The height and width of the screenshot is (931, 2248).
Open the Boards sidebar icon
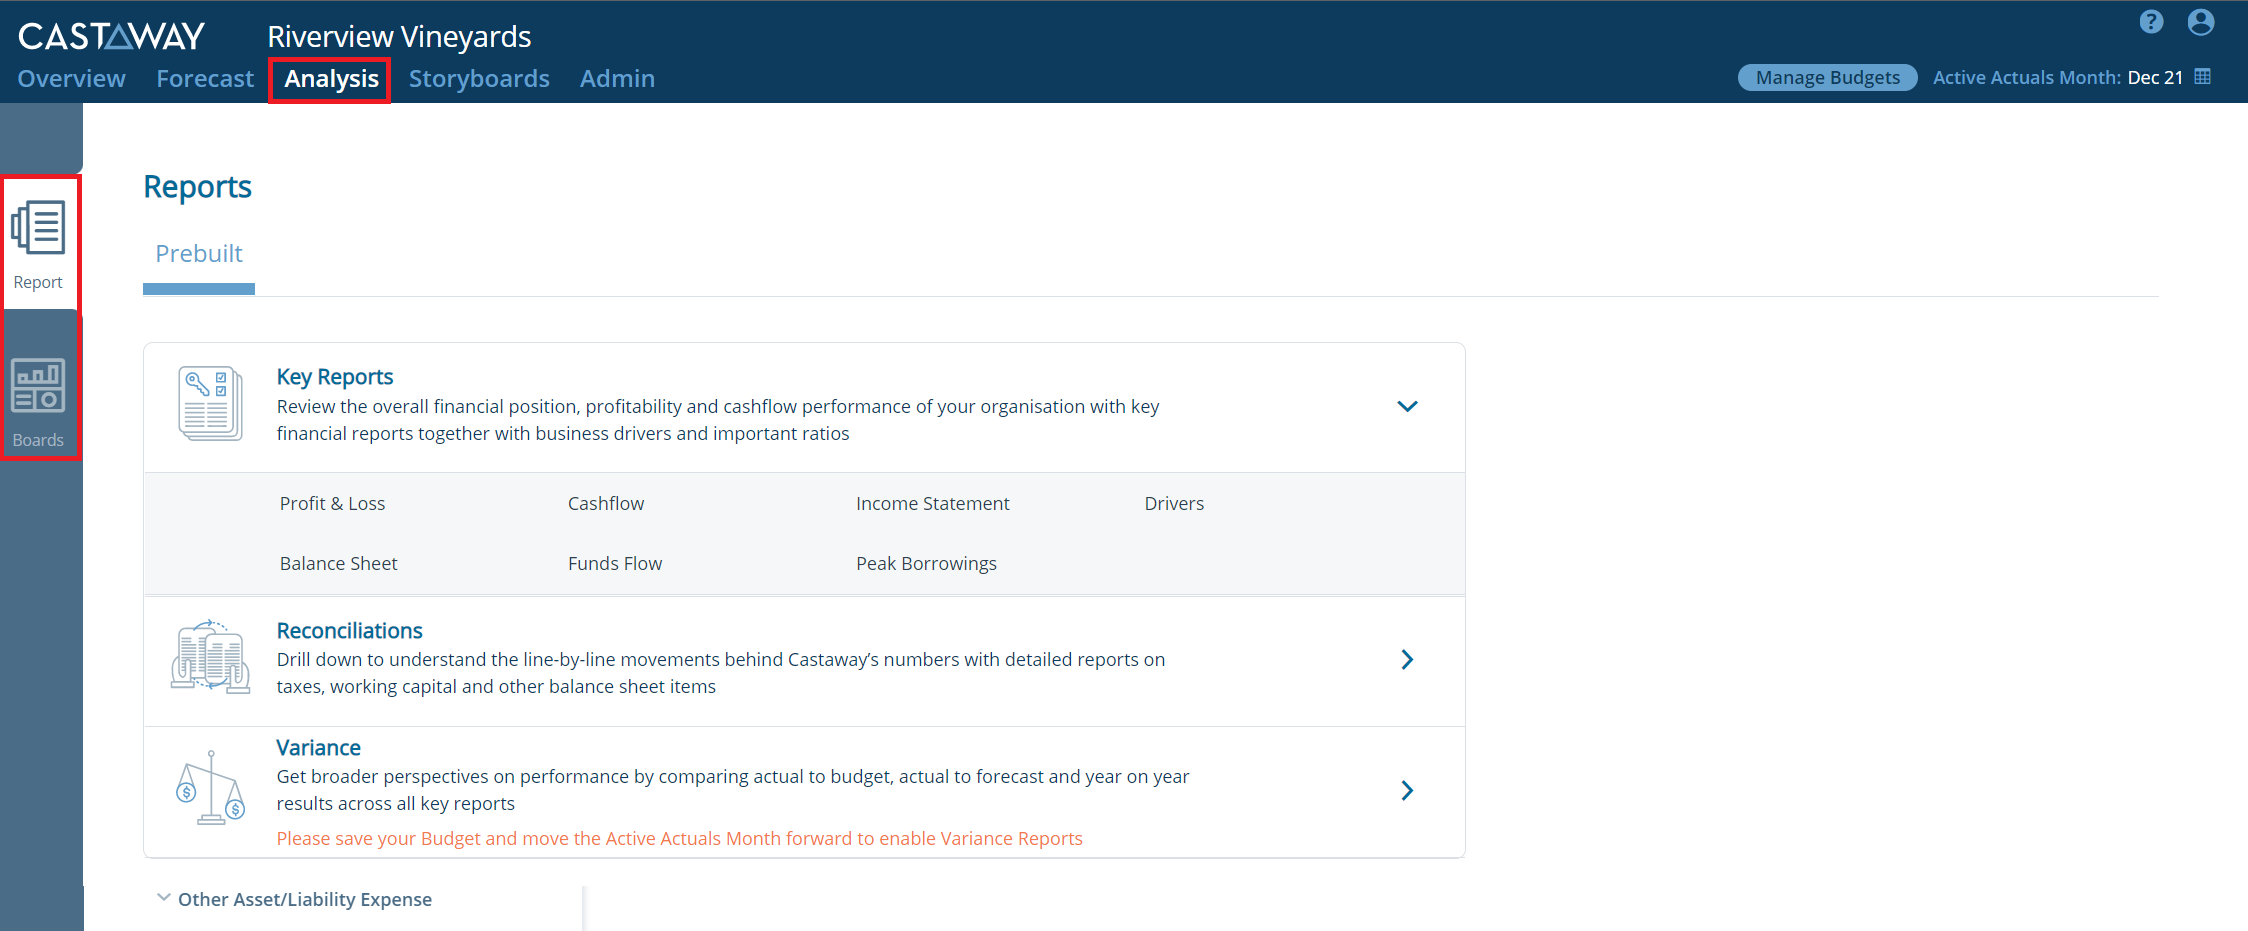point(39,402)
